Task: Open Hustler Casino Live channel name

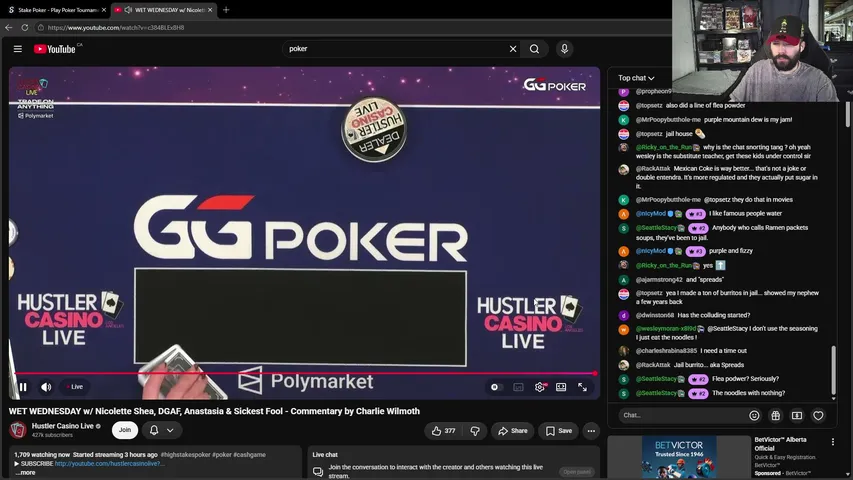Action: (63, 426)
